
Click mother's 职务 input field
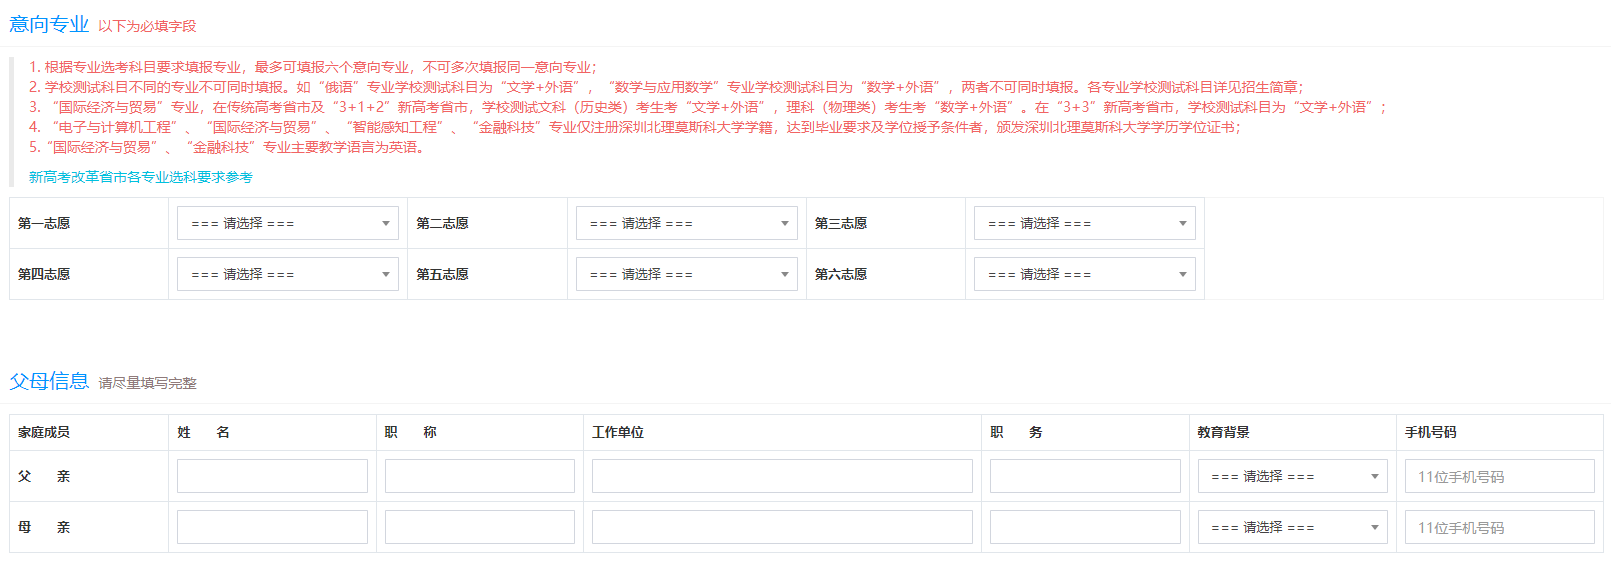tap(1085, 527)
